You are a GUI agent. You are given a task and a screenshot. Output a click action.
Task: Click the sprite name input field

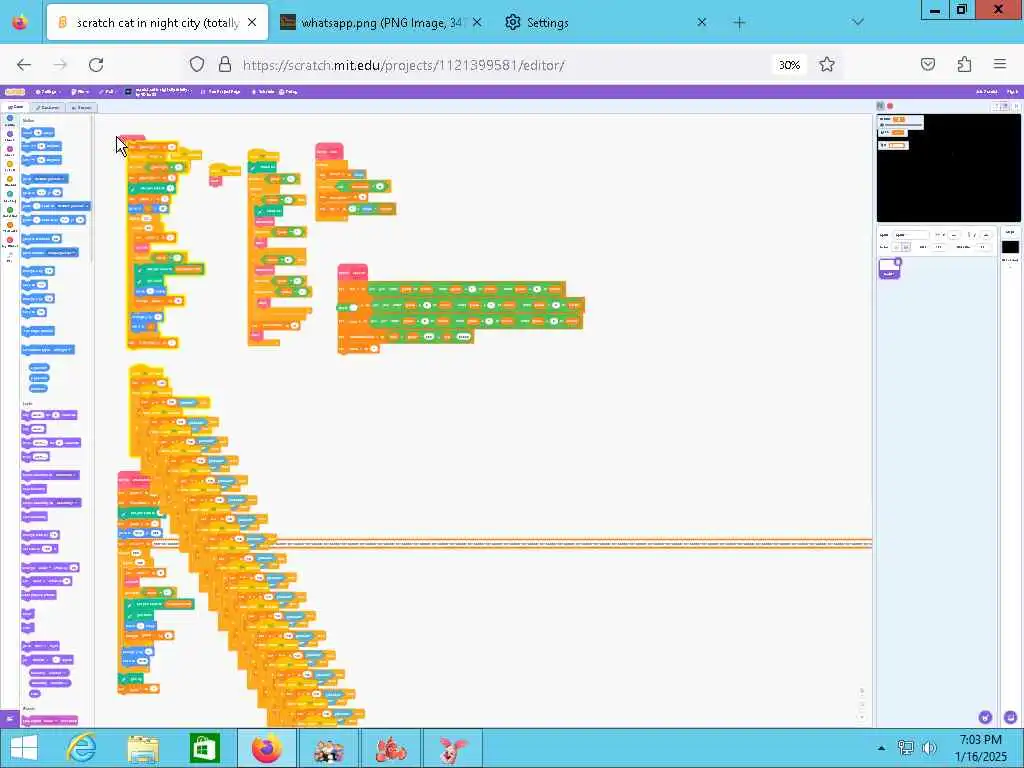(x=911, y=235)
